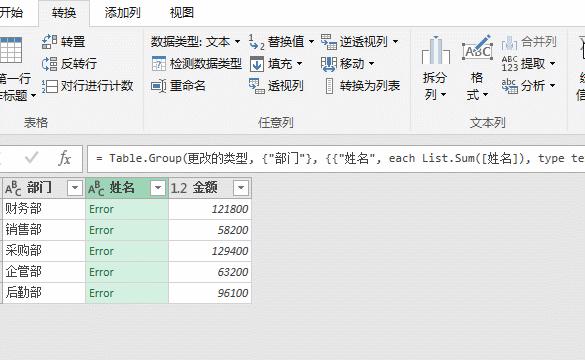
Task: Select the 销售部 cell
Action: tap(44, 230)
